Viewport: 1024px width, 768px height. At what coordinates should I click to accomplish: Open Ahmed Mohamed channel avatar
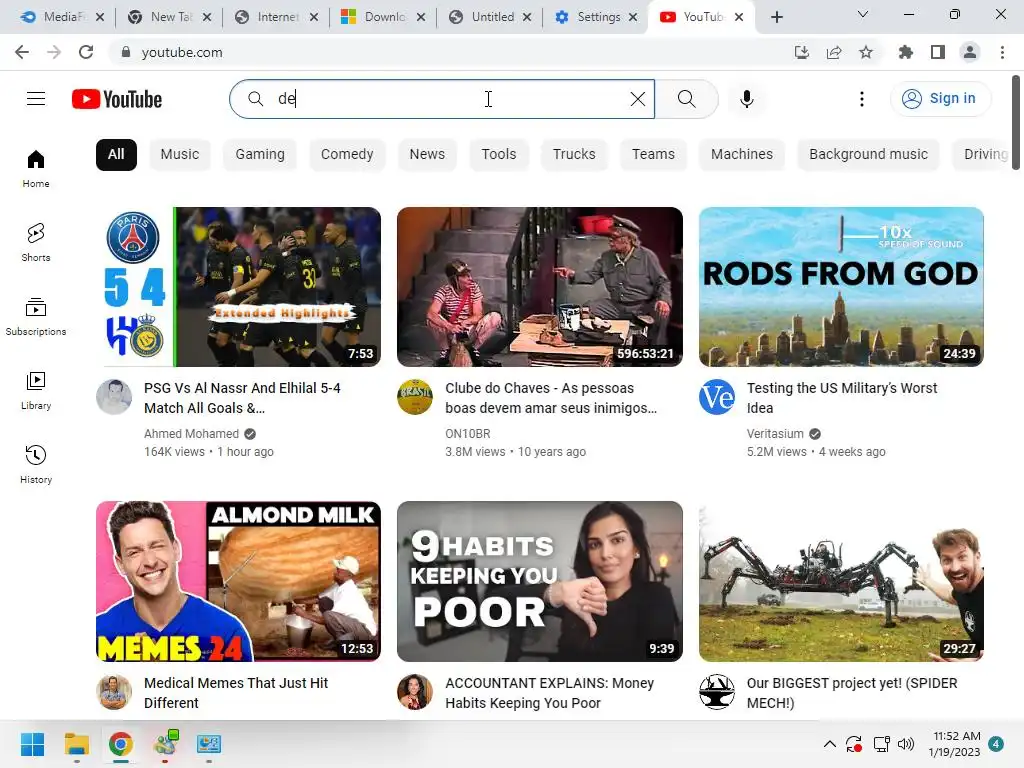tap(114, 397)
